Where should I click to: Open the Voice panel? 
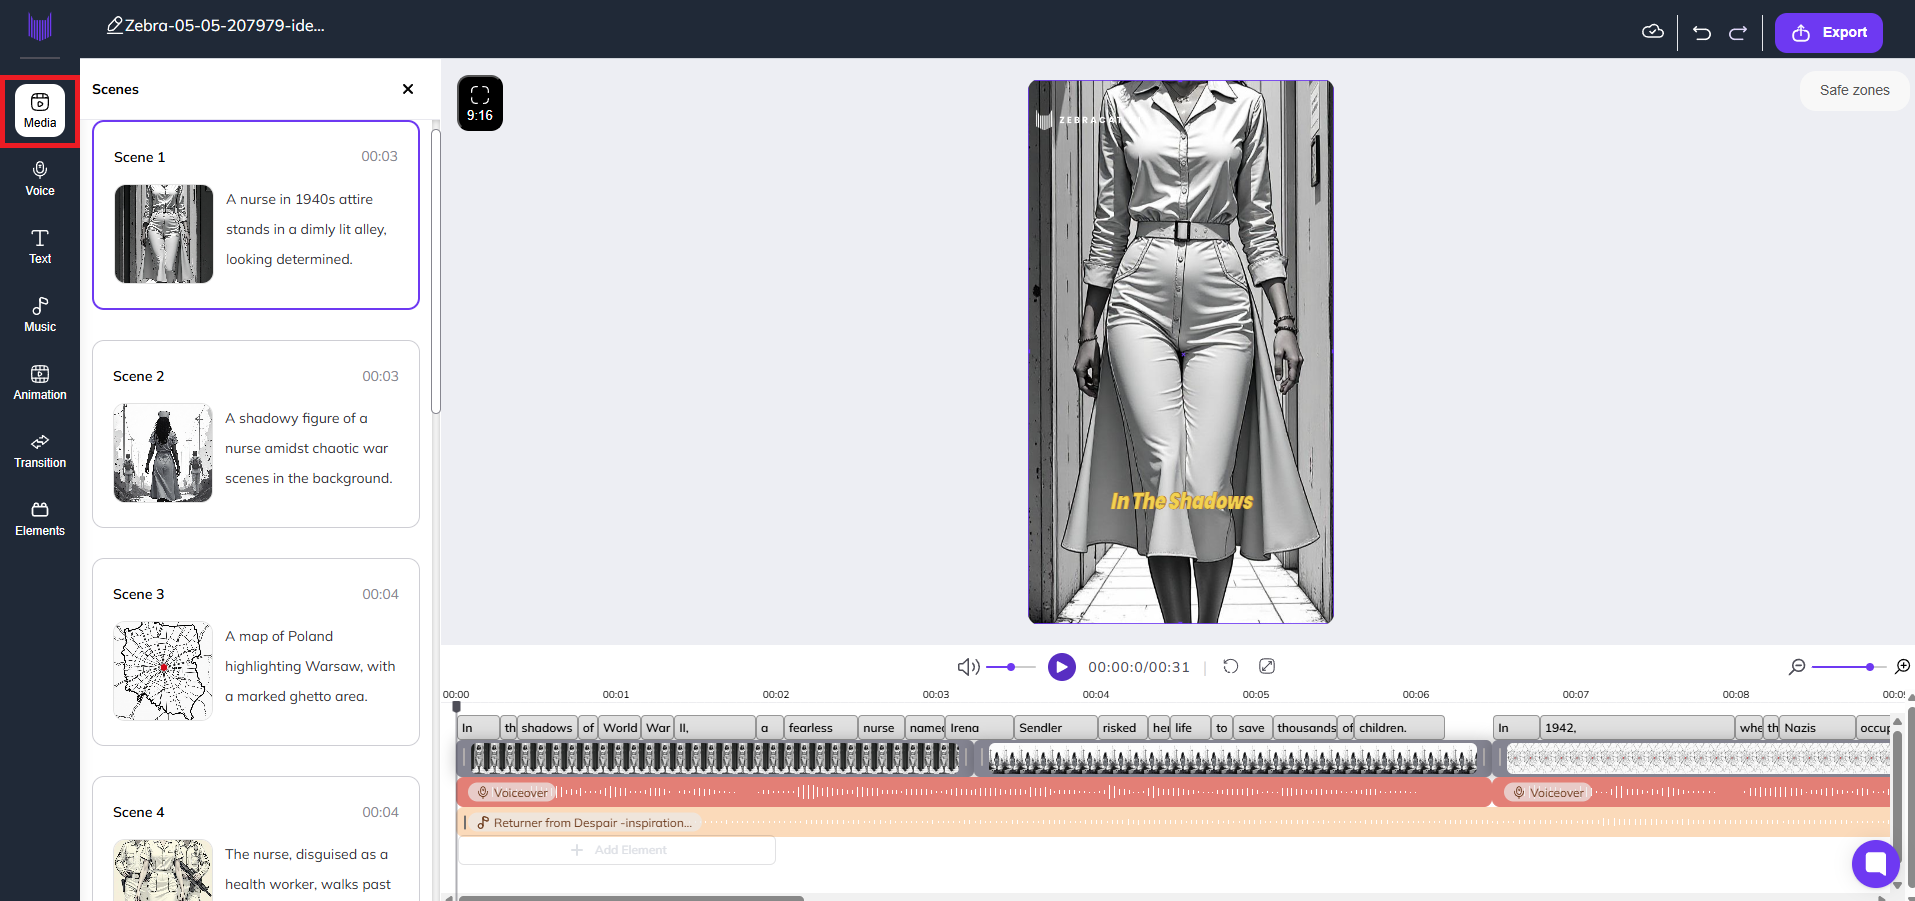[x=40, y=179]
